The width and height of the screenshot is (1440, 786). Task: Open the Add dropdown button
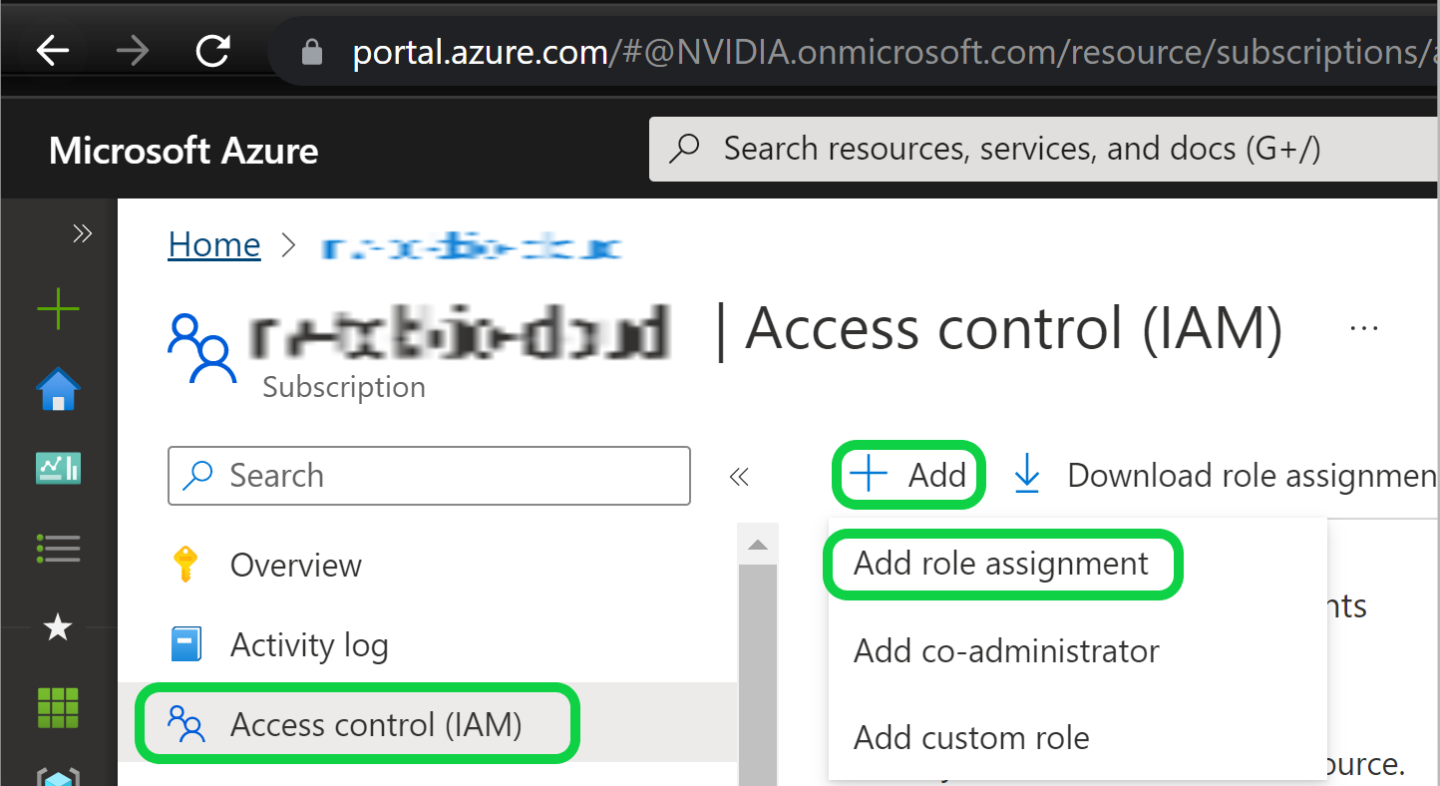(909, 475)
